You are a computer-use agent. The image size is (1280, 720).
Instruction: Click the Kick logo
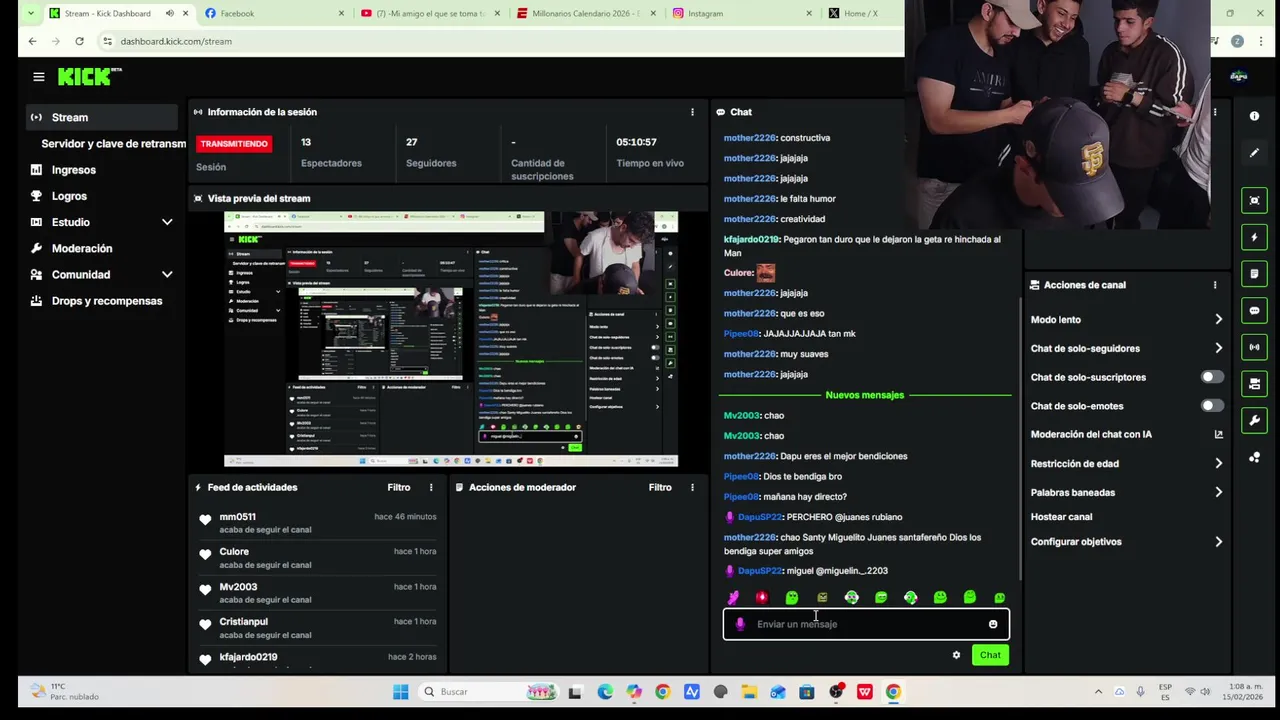[89, 77]
